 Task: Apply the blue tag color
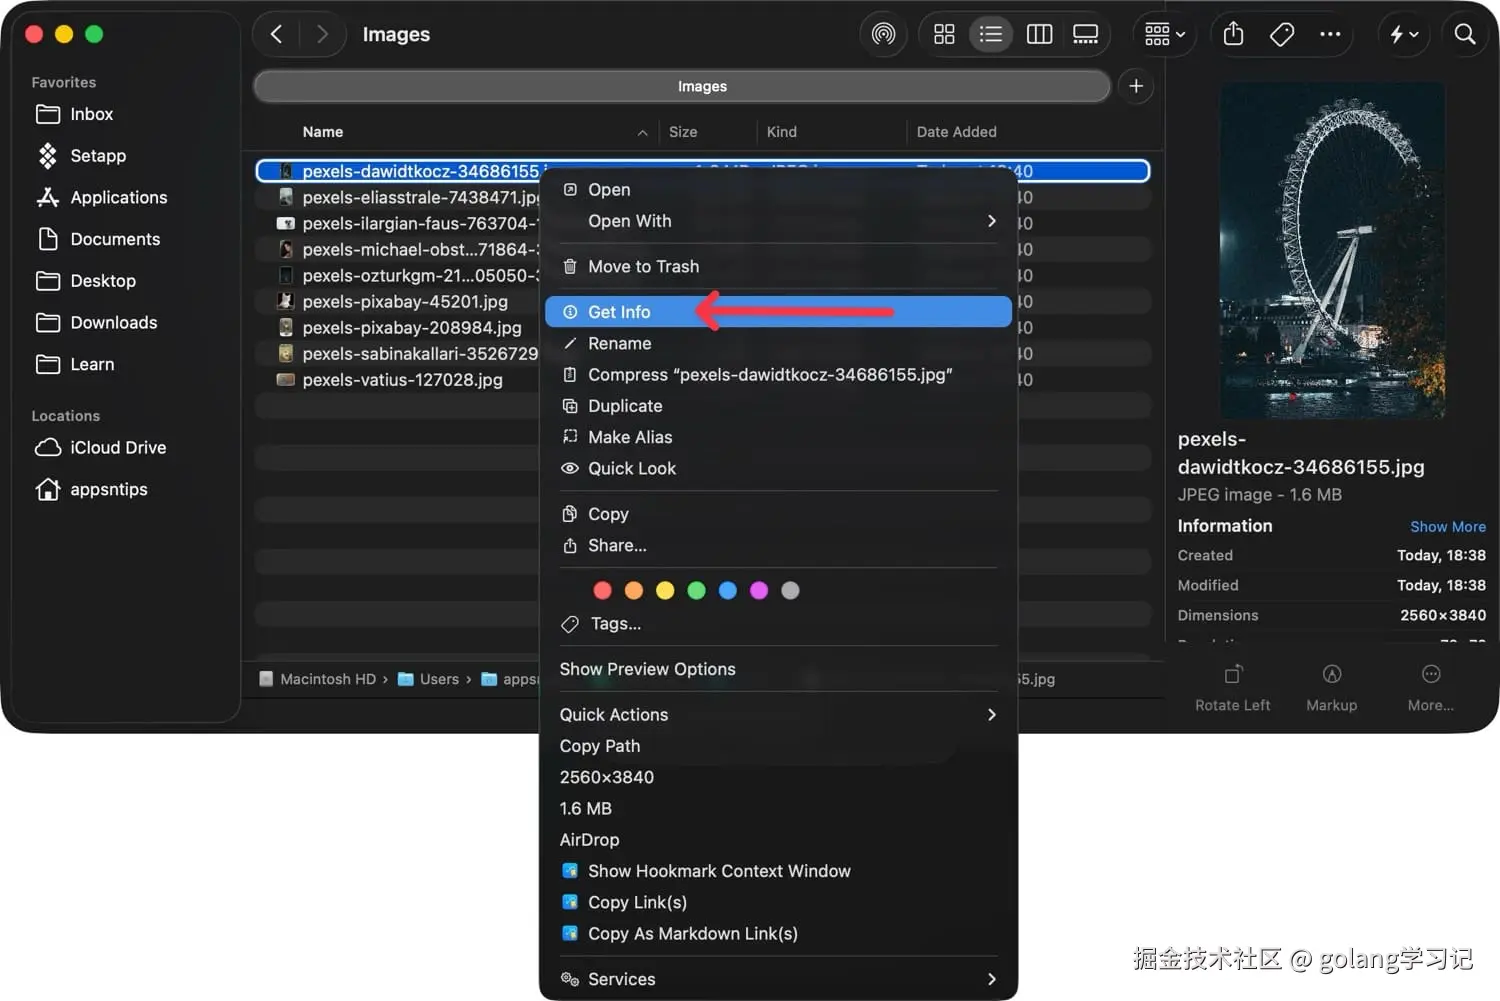[727, 591]
